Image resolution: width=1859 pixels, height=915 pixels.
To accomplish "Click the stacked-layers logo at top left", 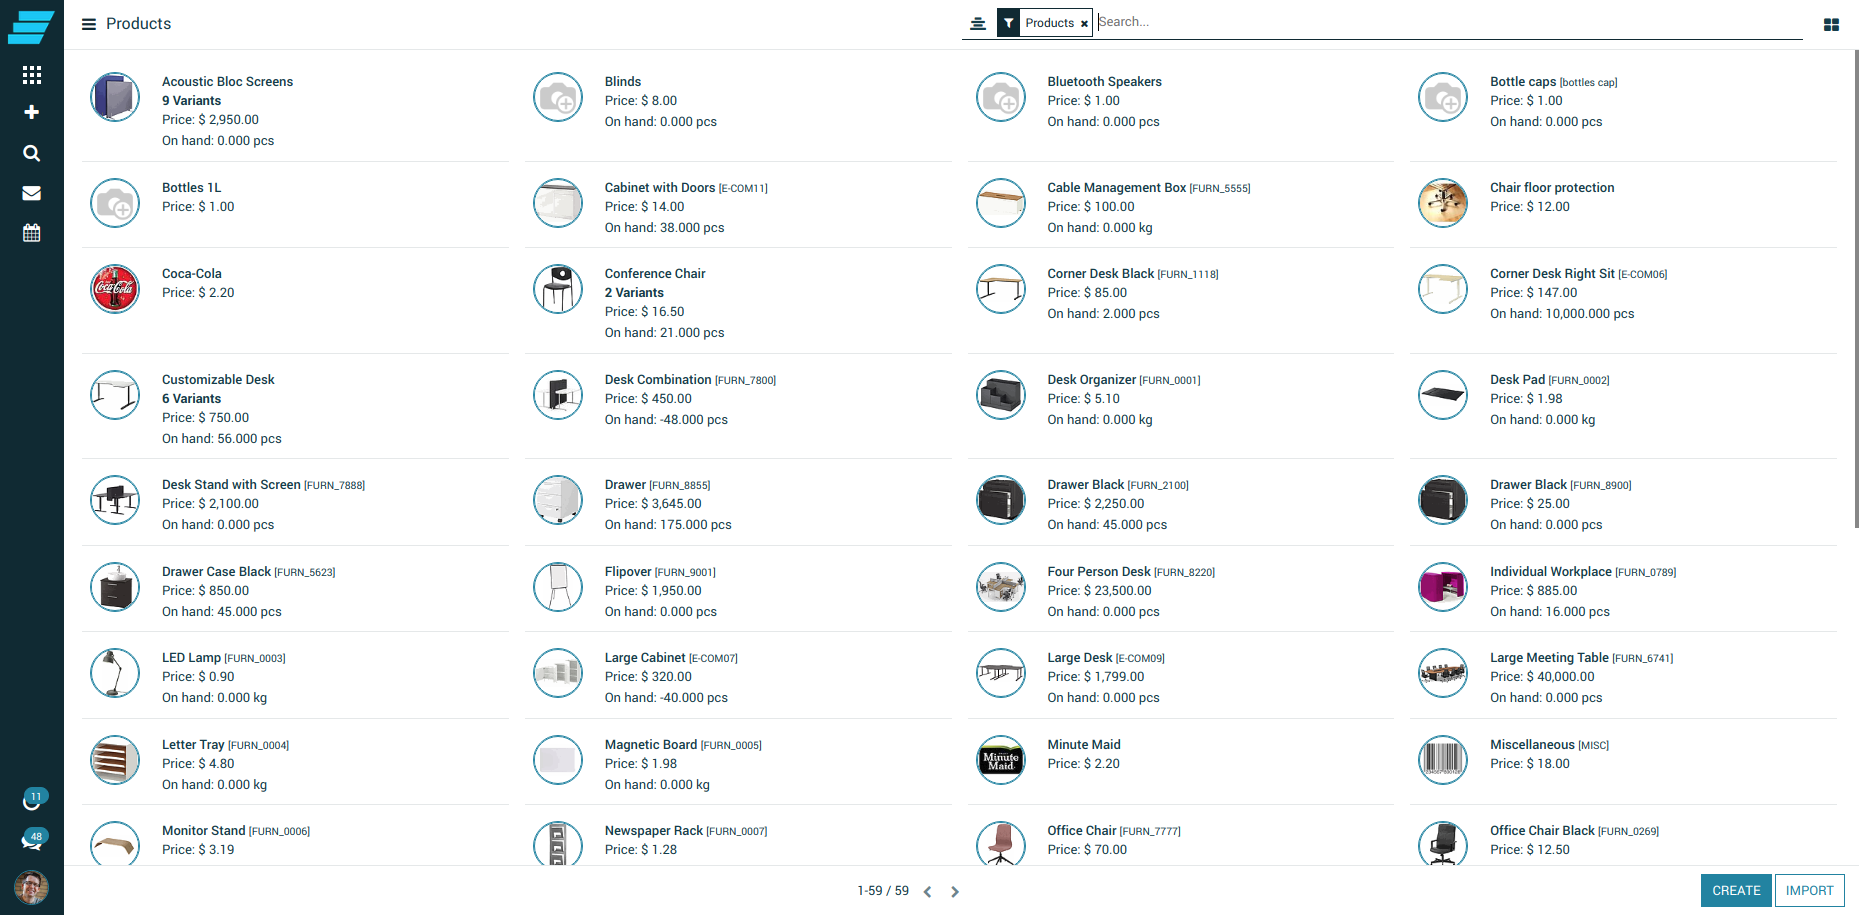I will click(31, 27).
